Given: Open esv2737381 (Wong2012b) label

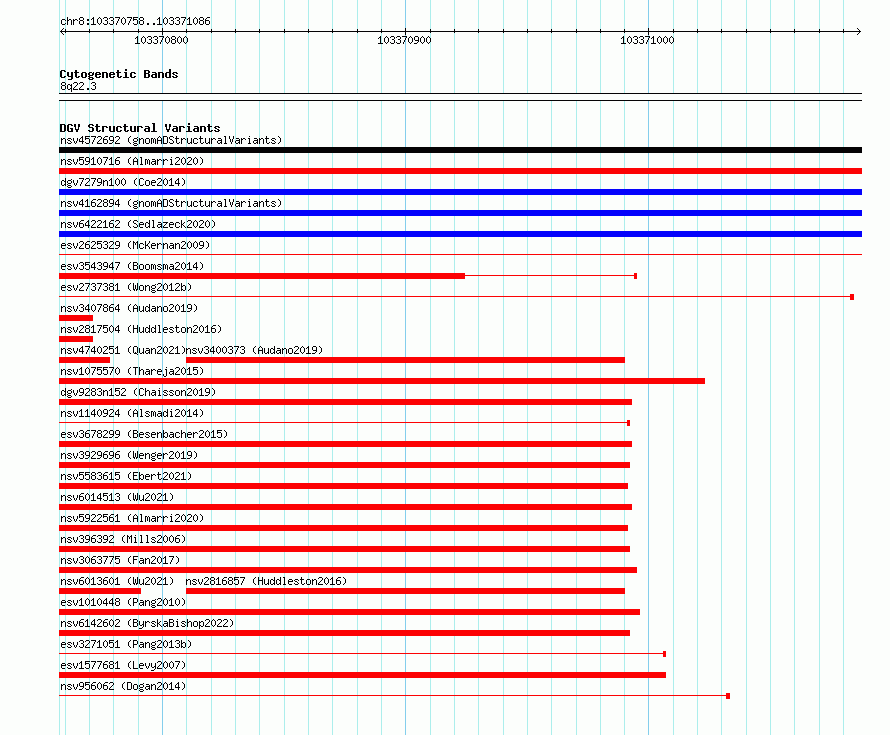Looking at the screenshot, I should point(126,287).
